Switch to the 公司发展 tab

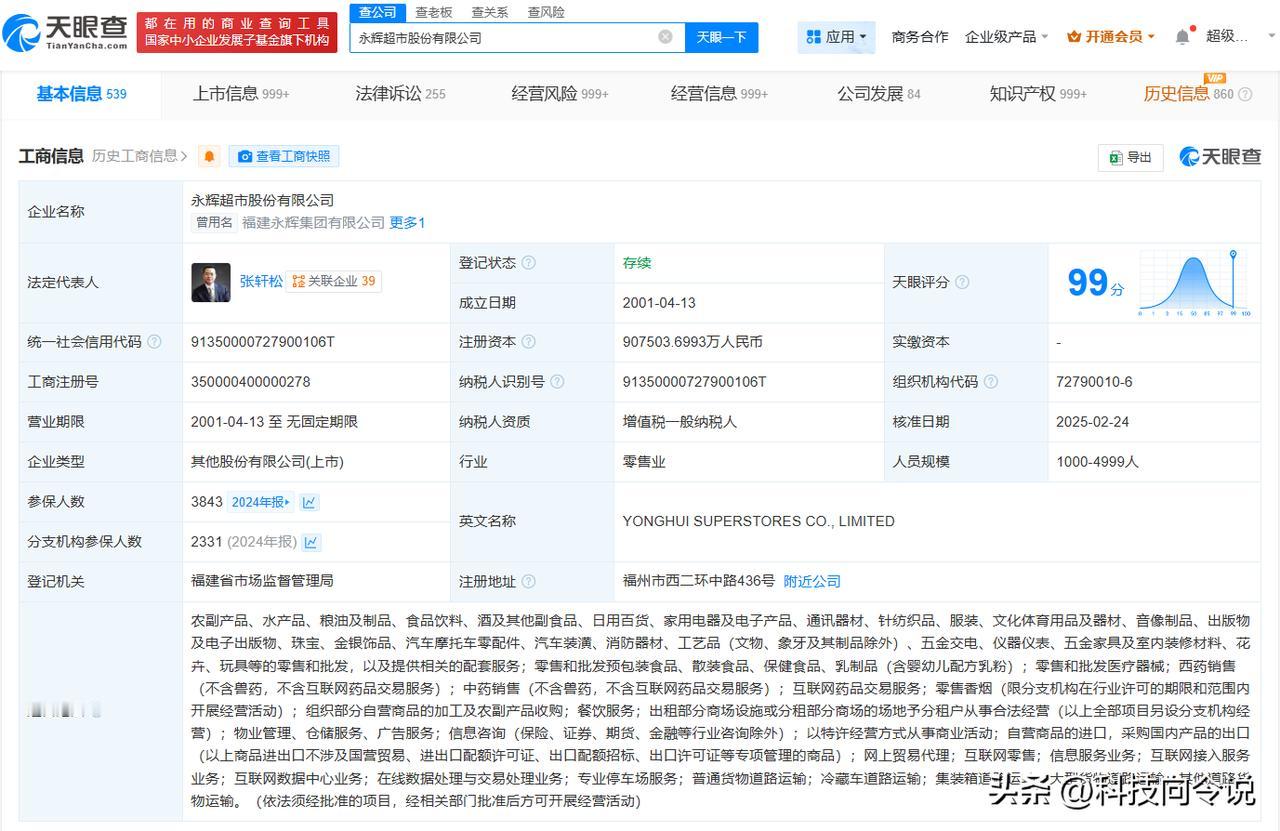[879, 94]
